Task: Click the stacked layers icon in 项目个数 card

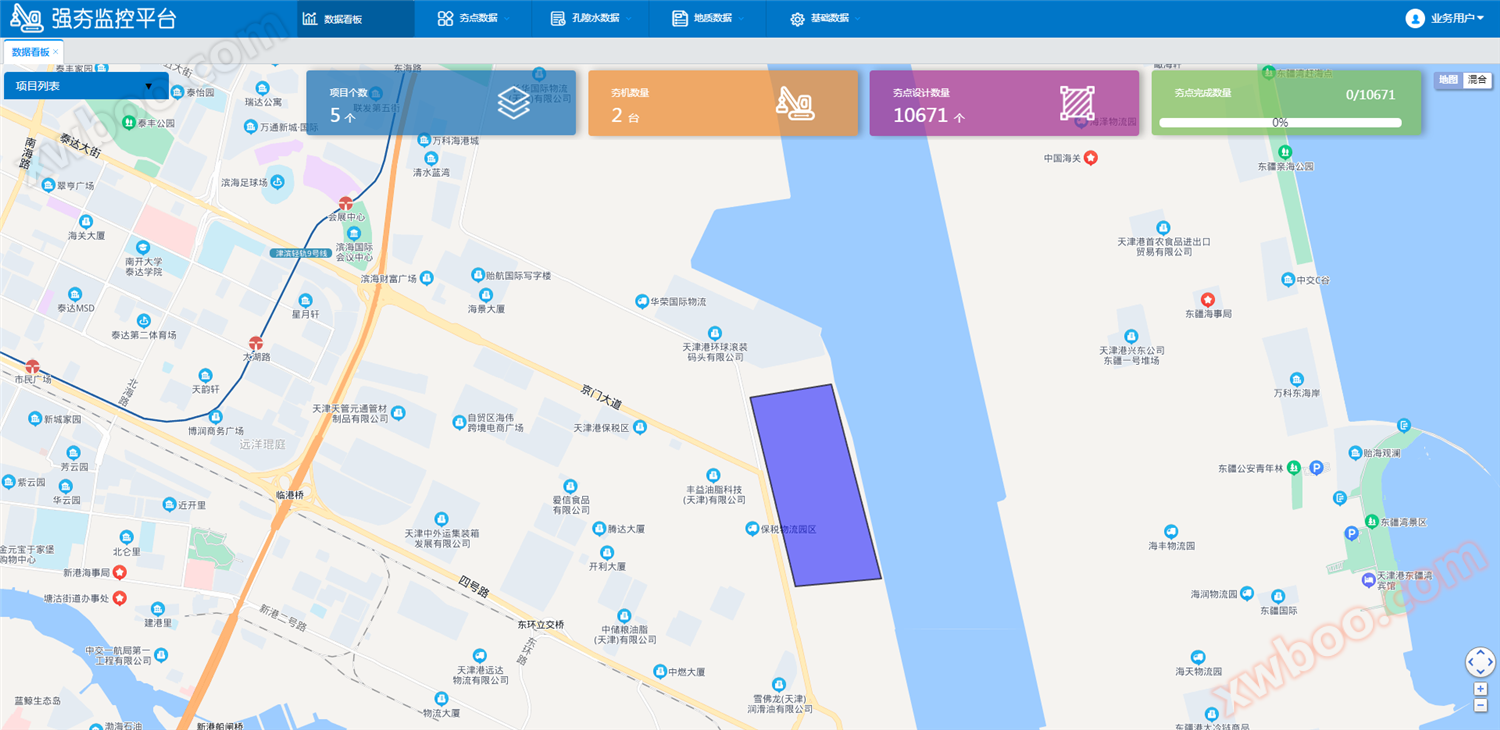Action: [x=513, y=103]
